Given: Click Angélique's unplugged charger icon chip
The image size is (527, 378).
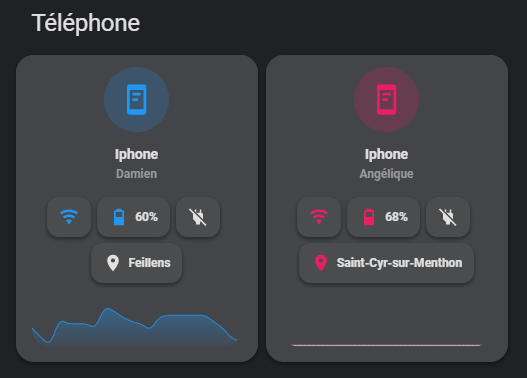Looking at the screenshot, I should 448,217.
